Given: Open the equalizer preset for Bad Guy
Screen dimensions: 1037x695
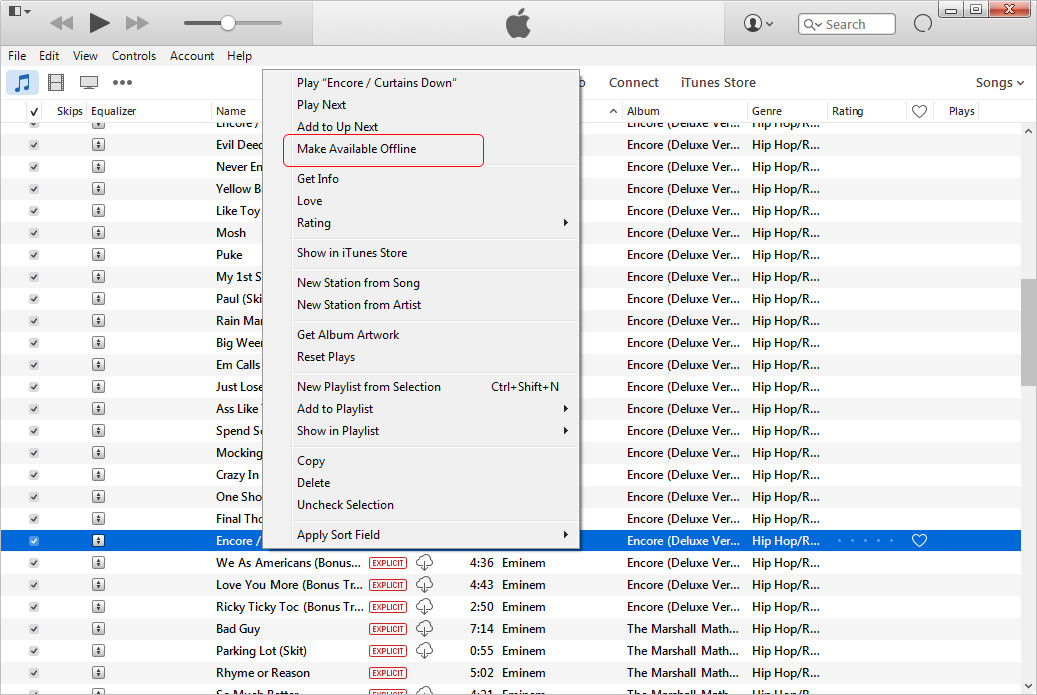Looking at the screenshot, I should (x=99, y=629).
